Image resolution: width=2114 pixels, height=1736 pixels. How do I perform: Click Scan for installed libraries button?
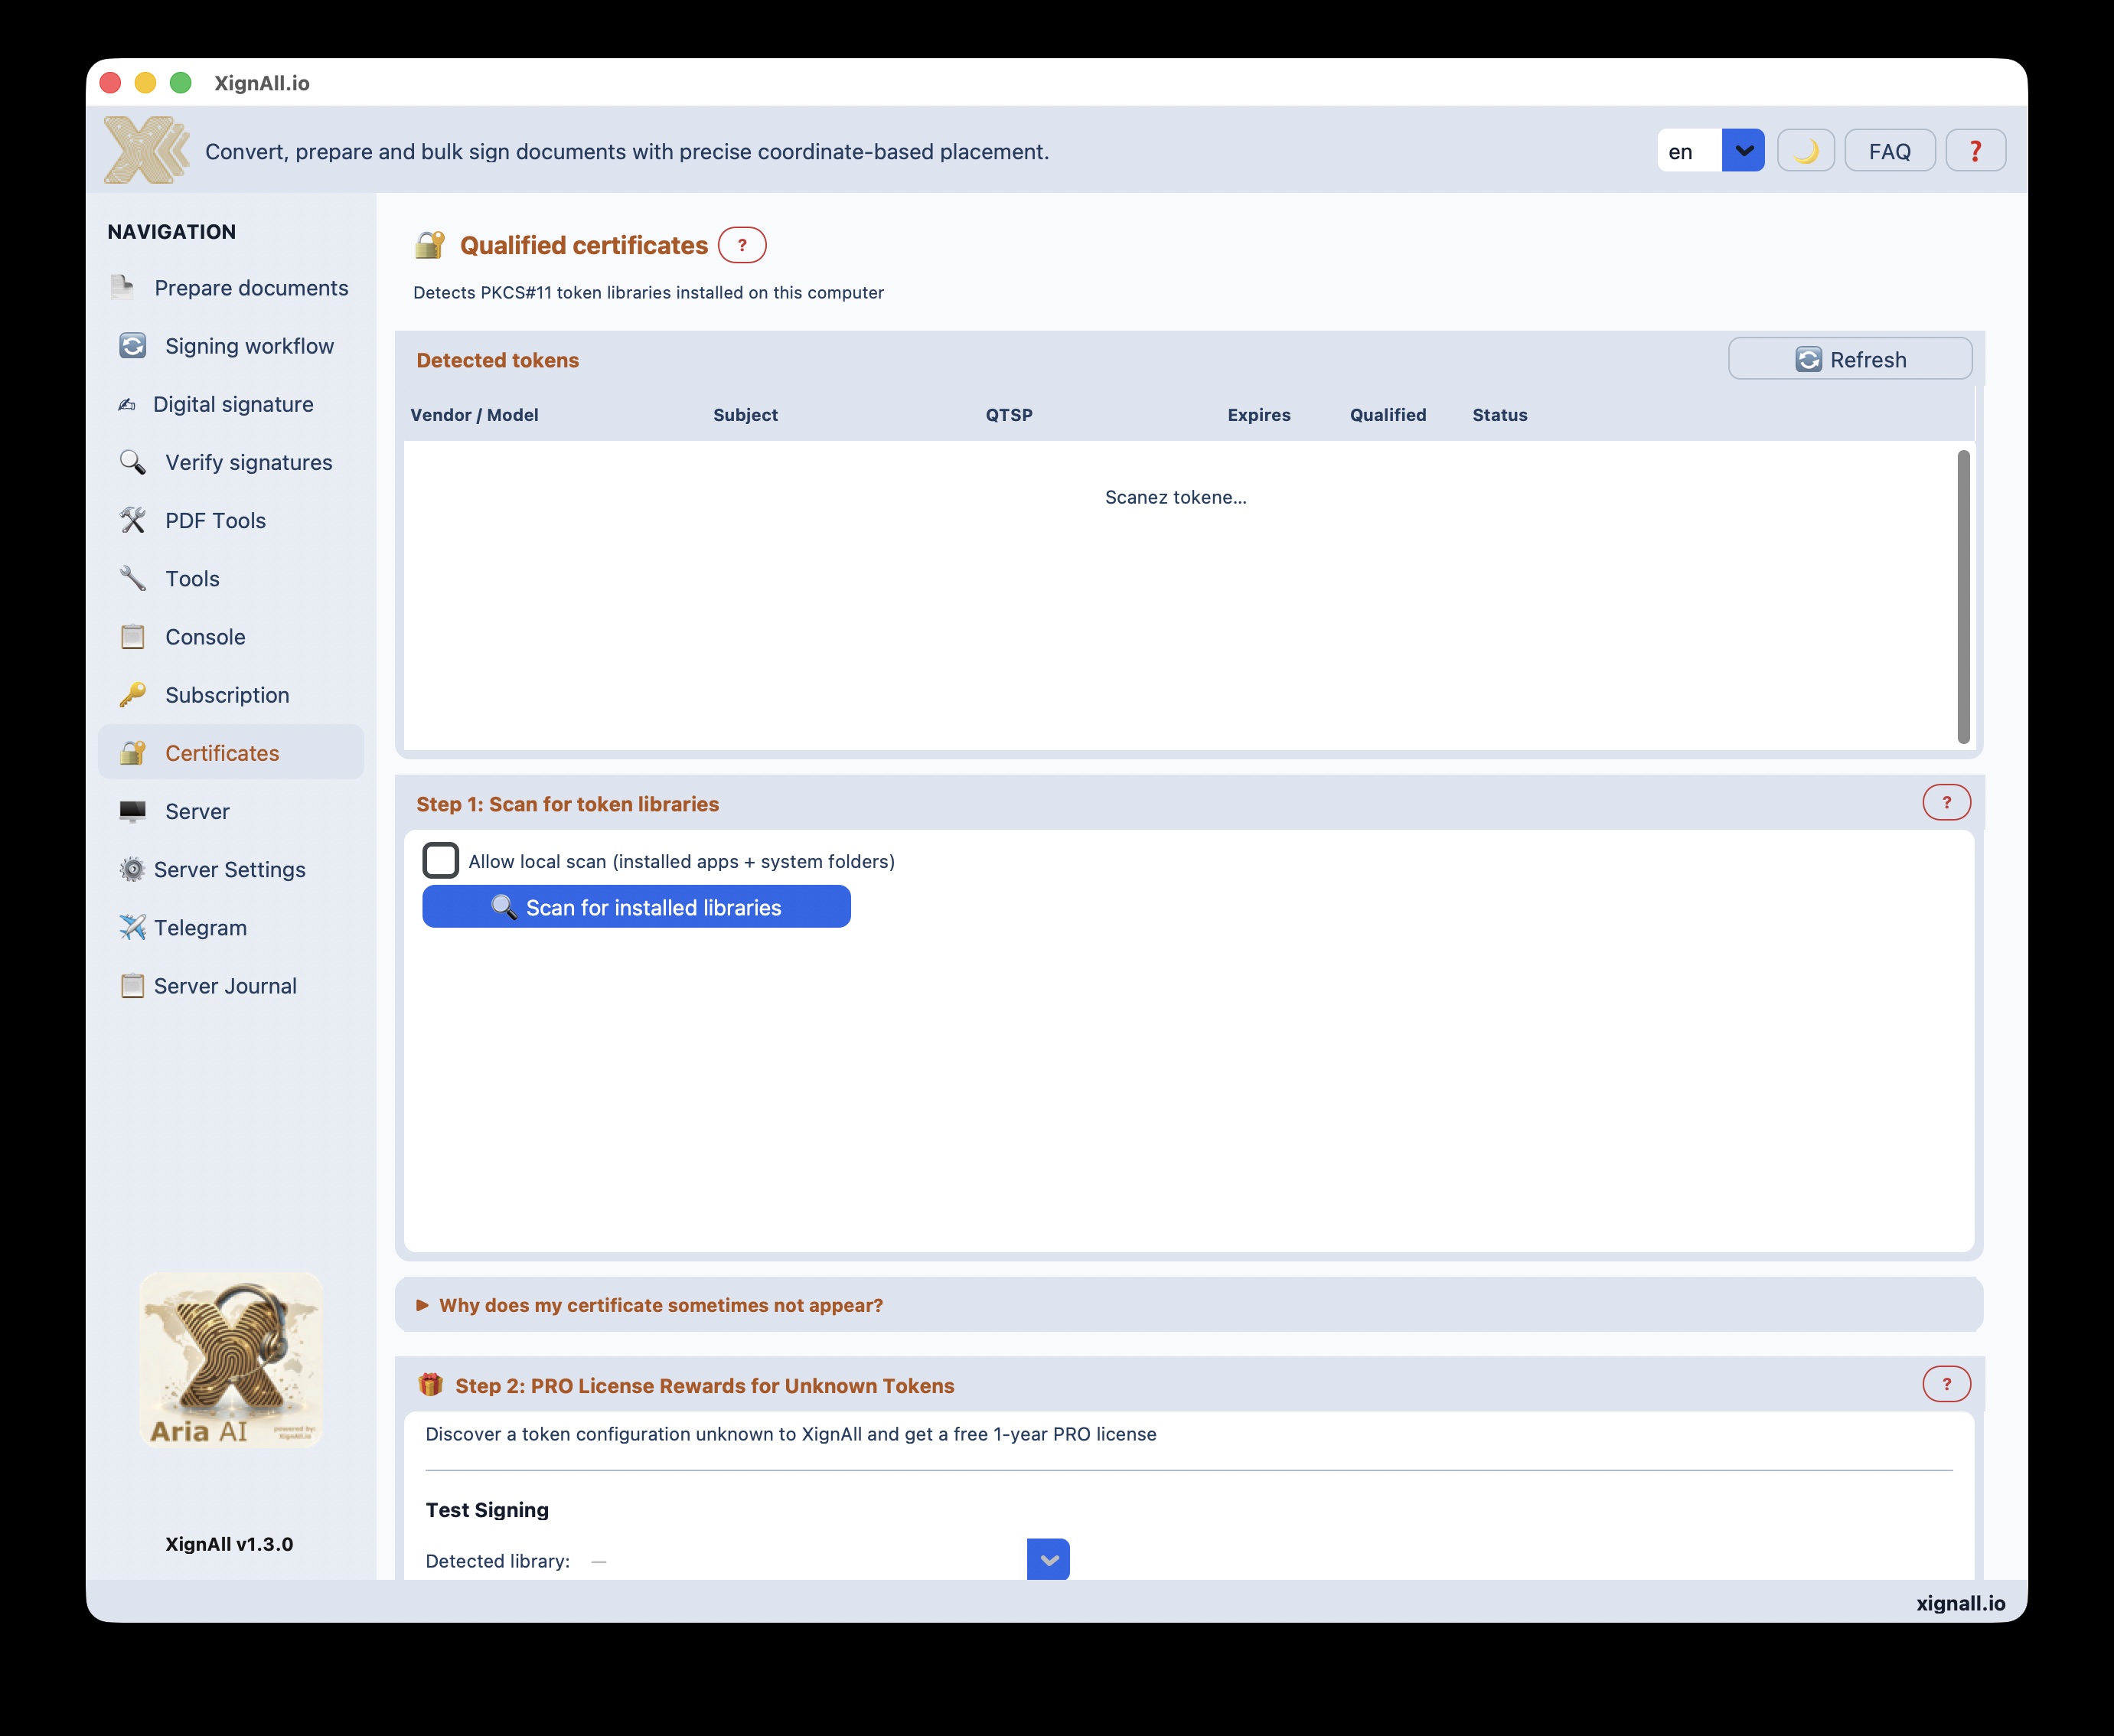coord(636,907)
